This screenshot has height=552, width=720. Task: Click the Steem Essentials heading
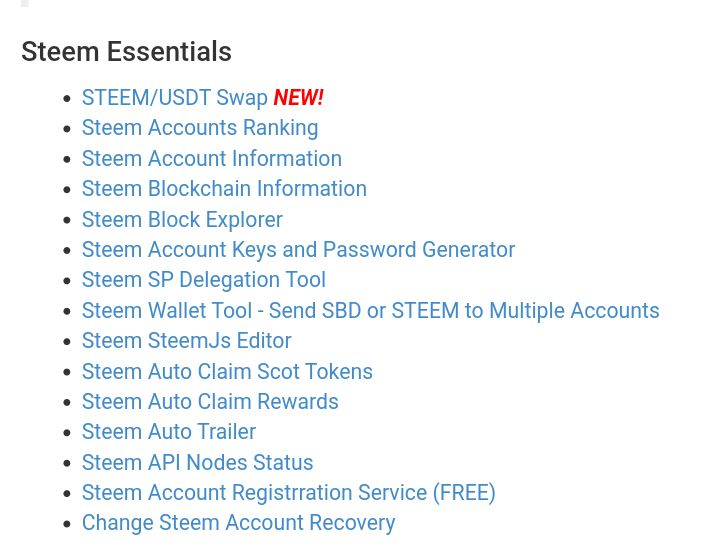126,51
